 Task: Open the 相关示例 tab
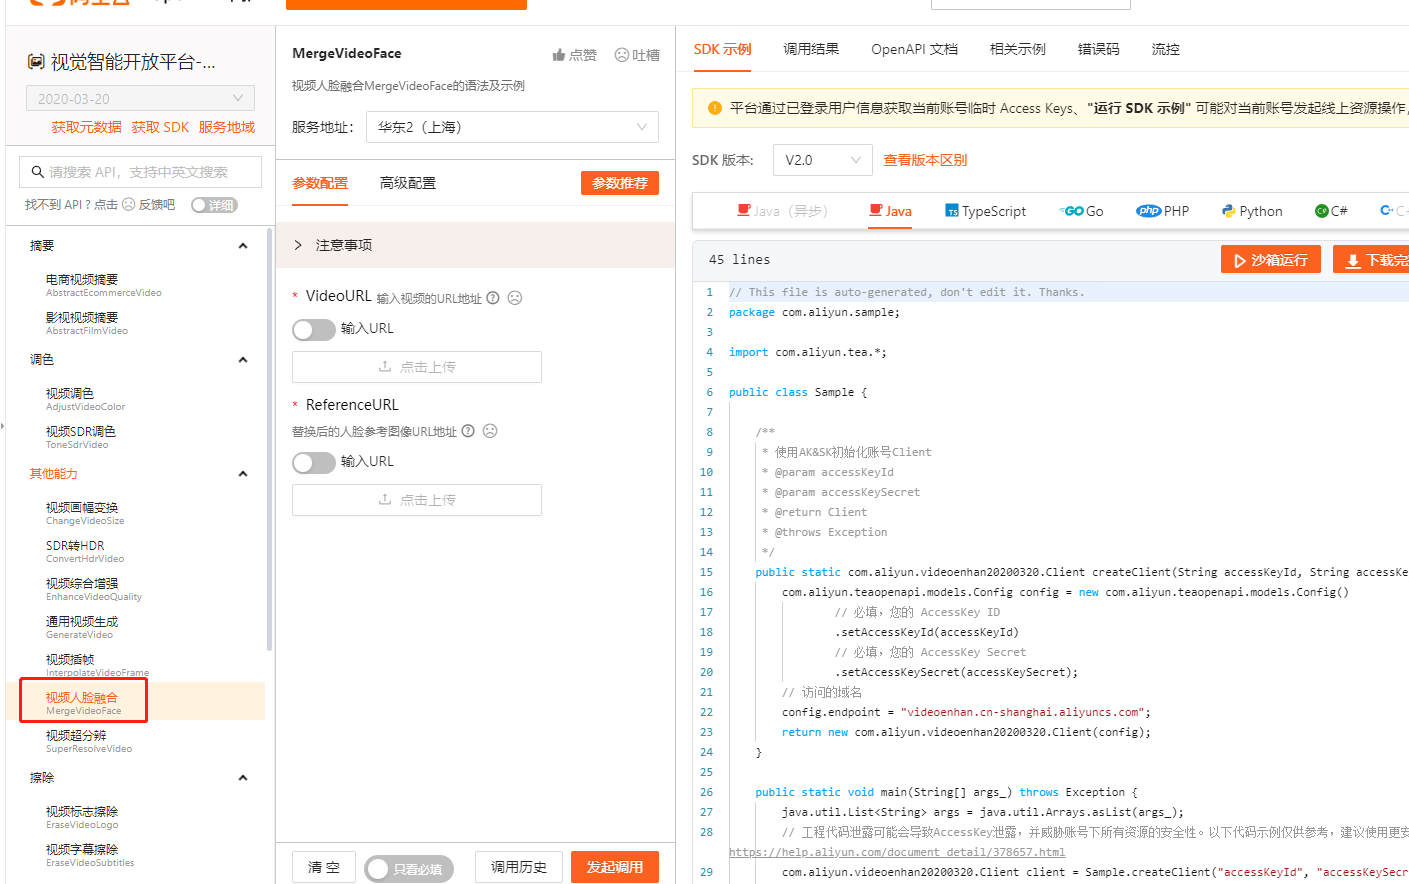coord(1017,49)
